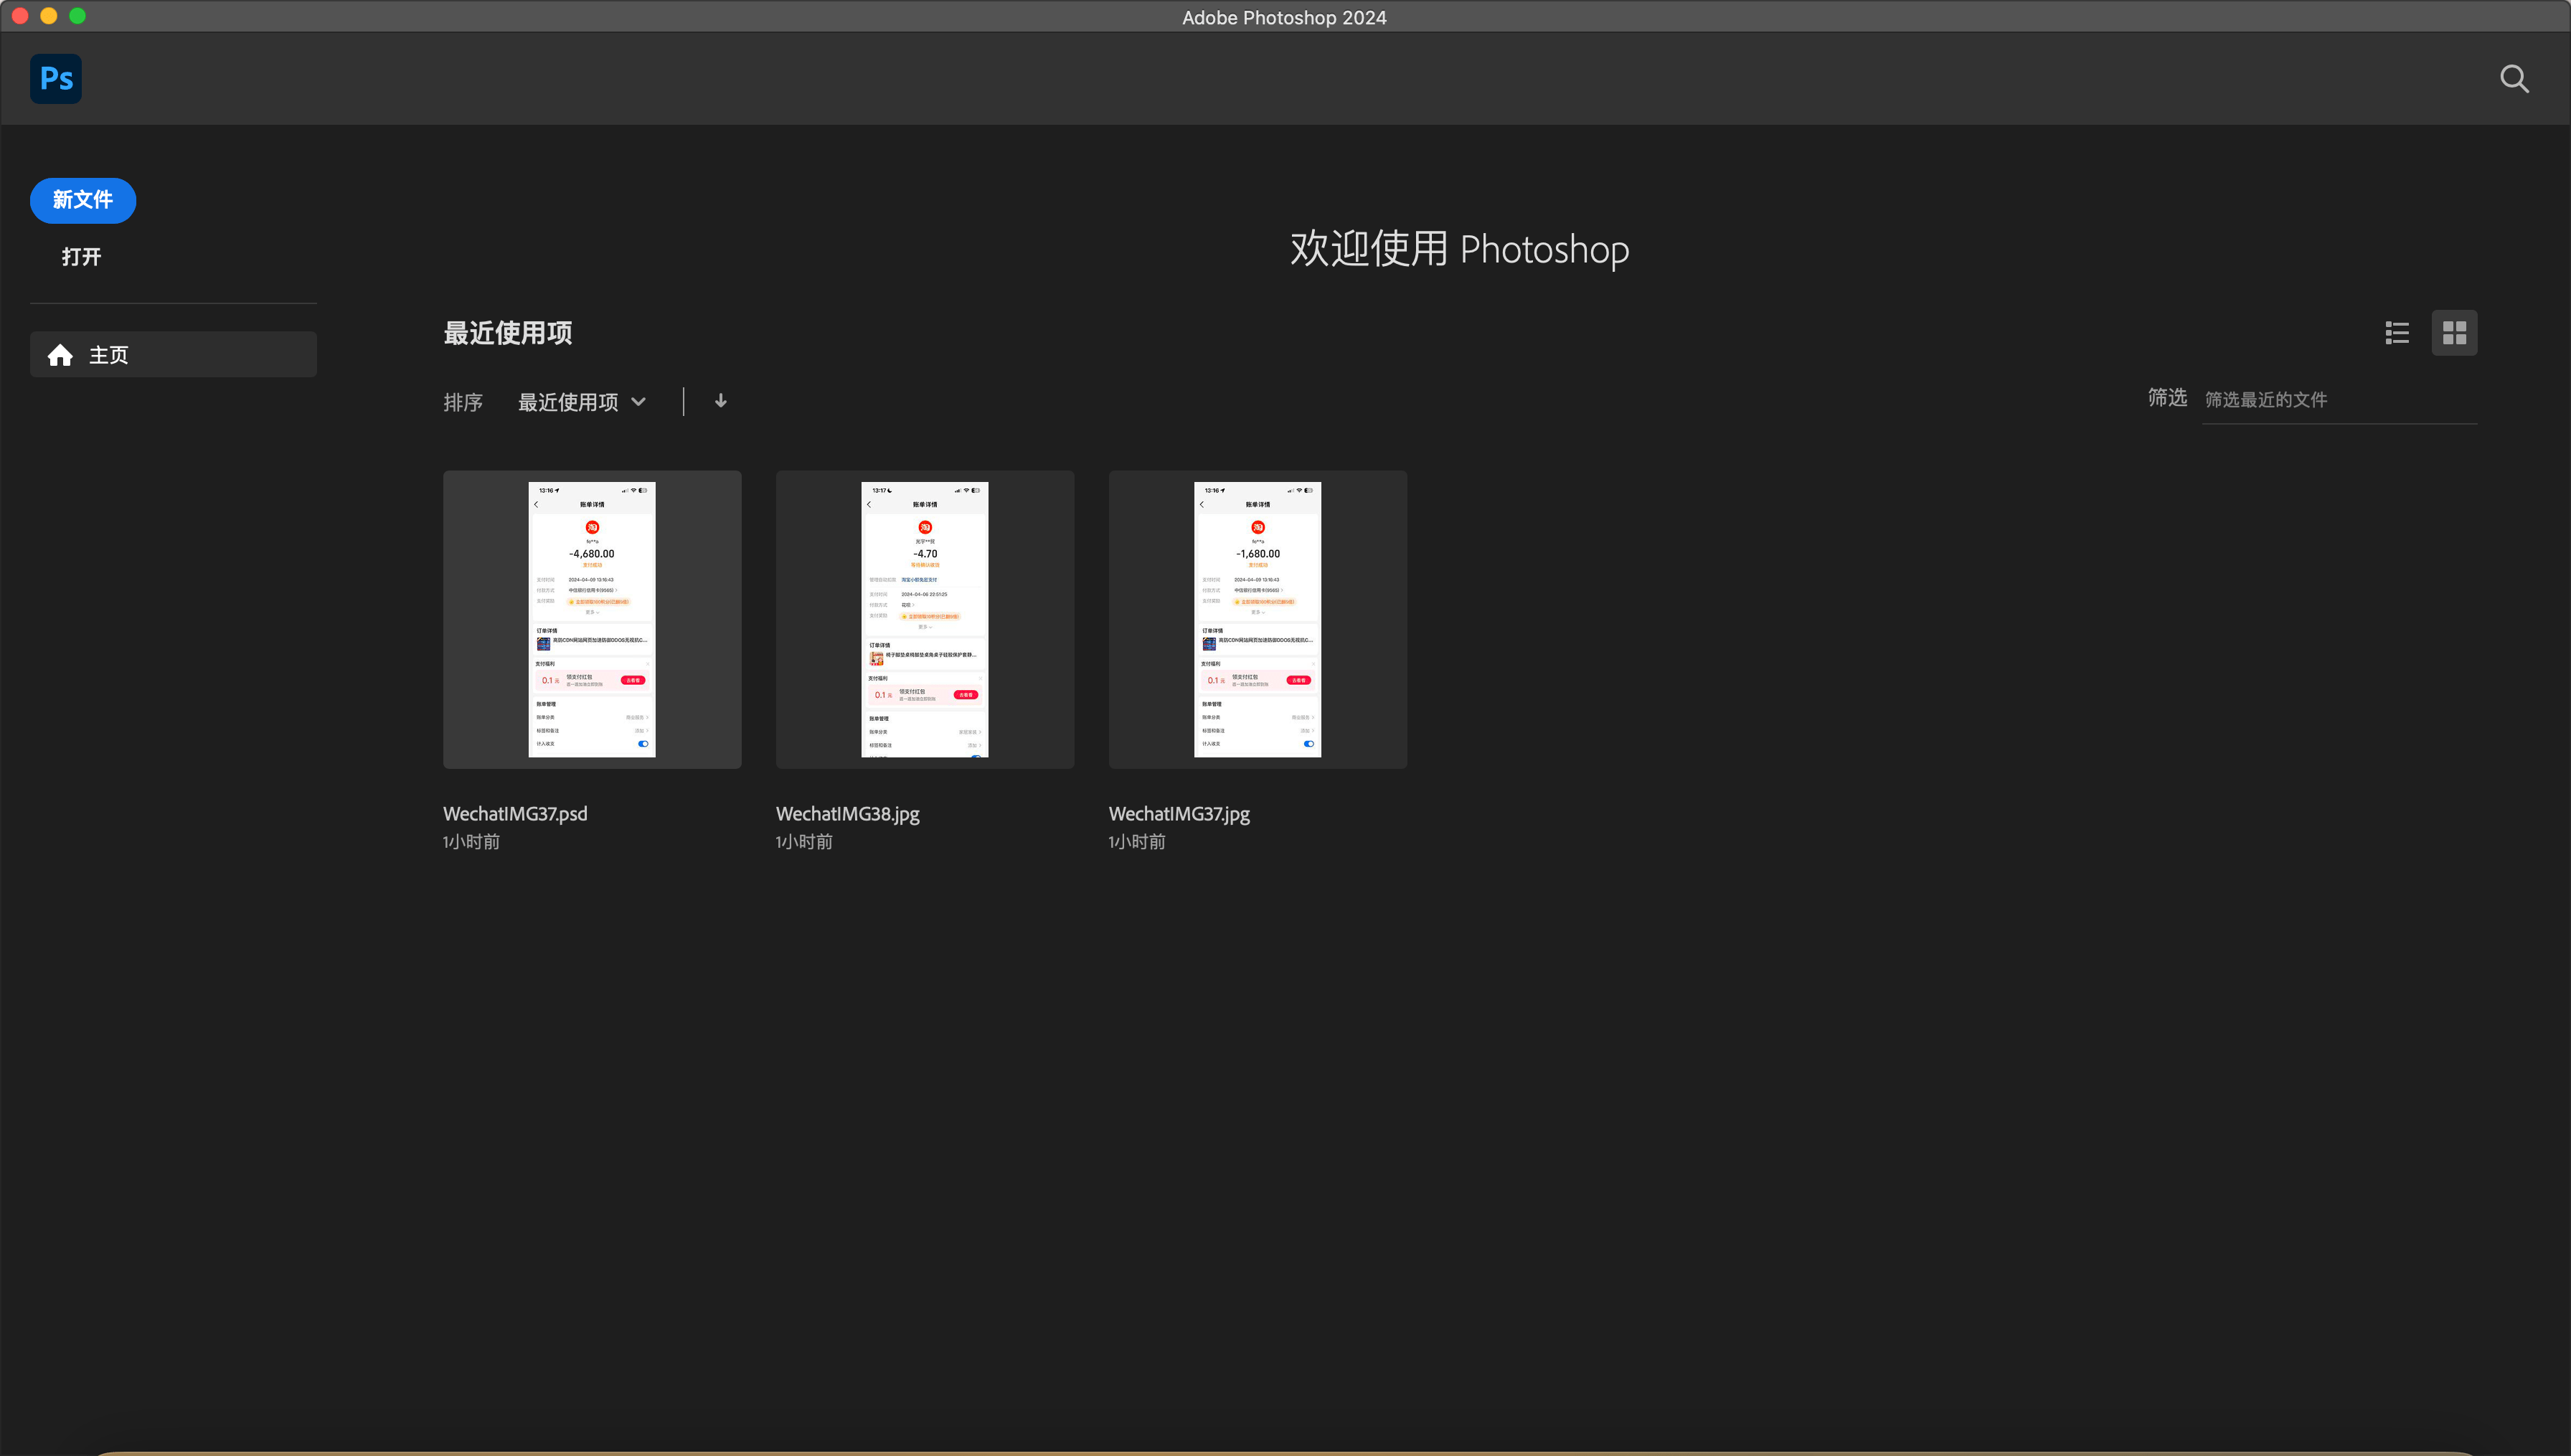The width and height of the screenshot is (2571, 1456).
Task: Click 1小时前 under WechatIMG38.jpg
Action: point(804,842)
